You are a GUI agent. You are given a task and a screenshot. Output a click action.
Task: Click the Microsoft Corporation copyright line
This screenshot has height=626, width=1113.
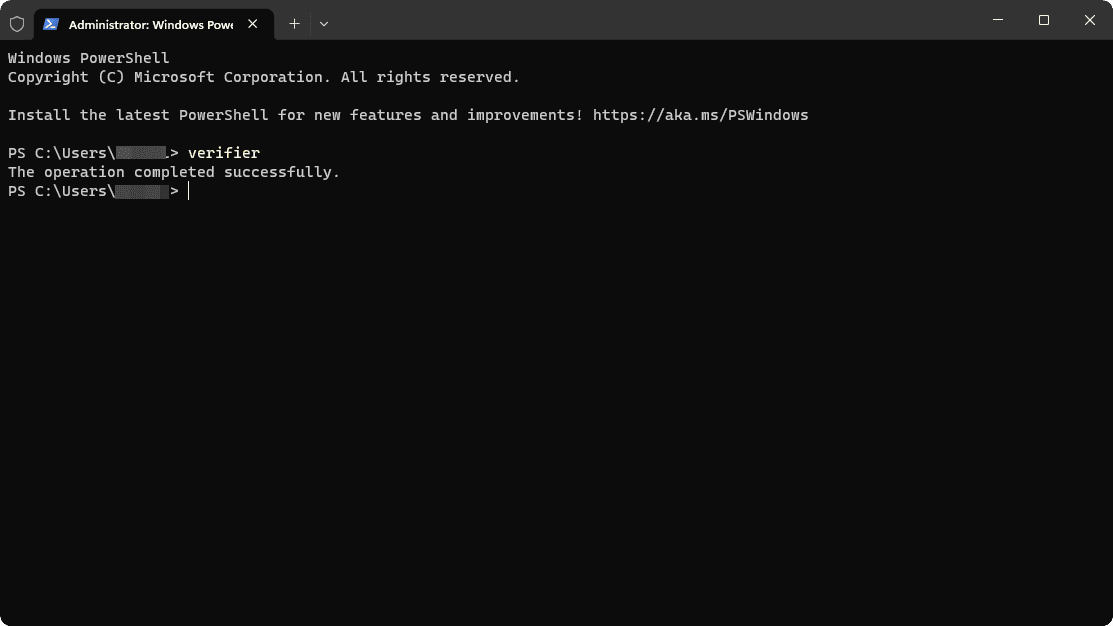point(263,76)
